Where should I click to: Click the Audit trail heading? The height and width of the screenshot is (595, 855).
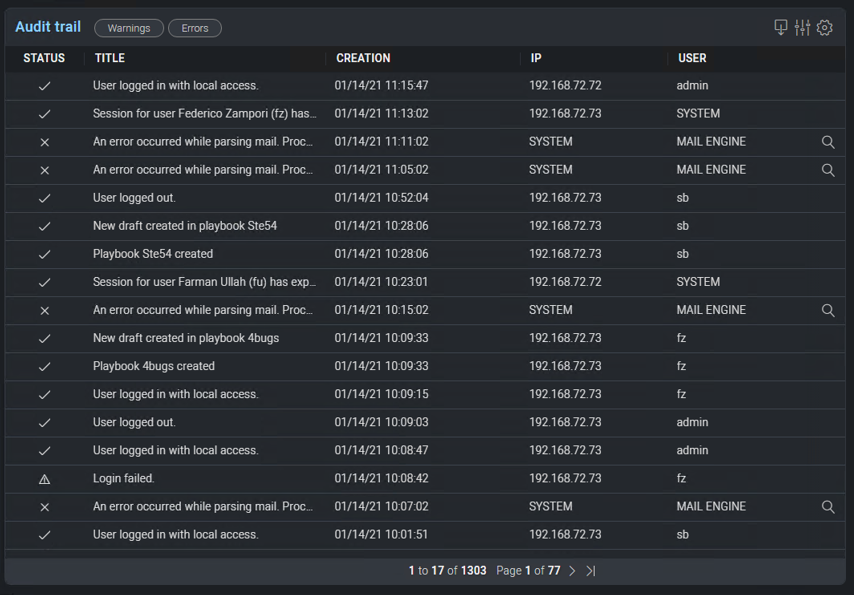click(47, 26)
